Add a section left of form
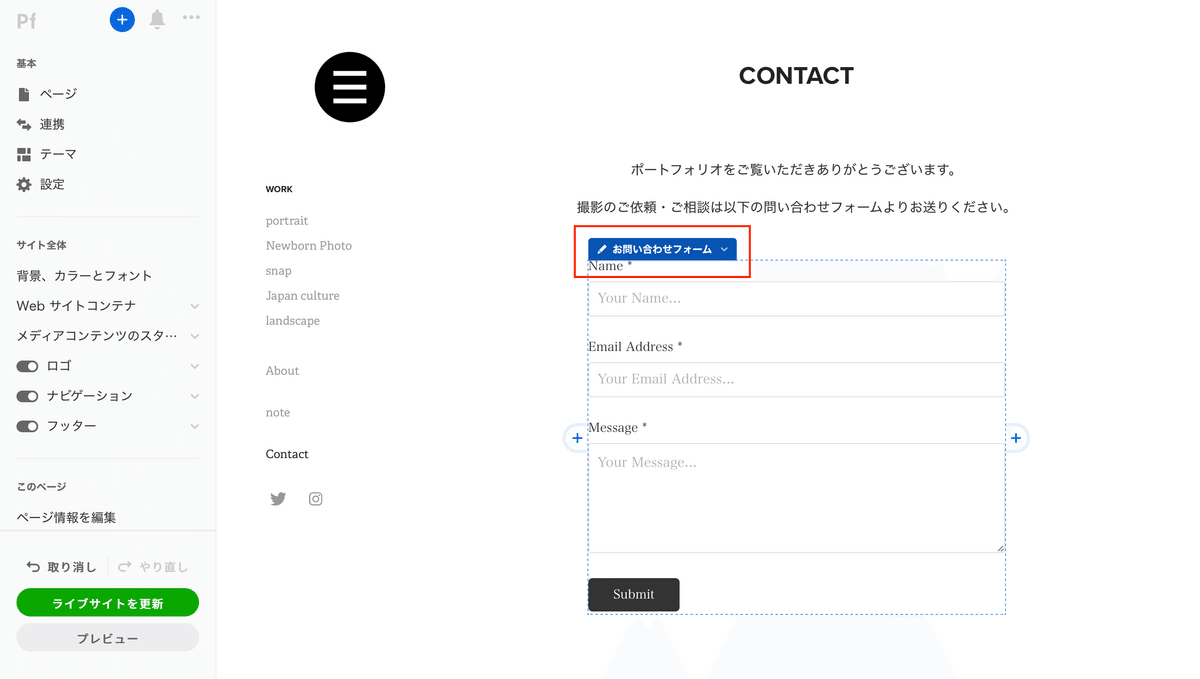The height and width of the screenshot is (679, 1200). [577, 438]
